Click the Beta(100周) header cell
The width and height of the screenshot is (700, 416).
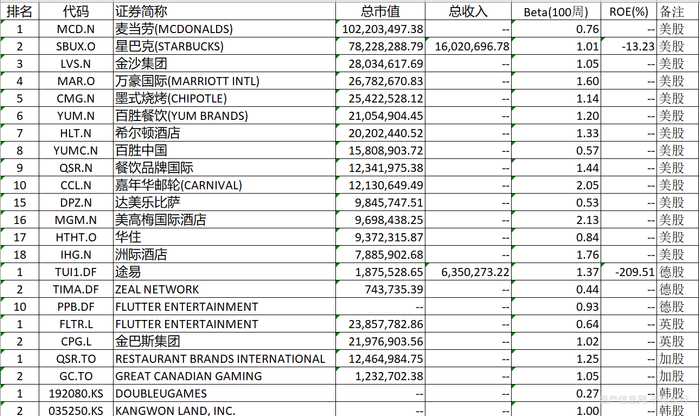pyautogui.click(x=556, y=12)
